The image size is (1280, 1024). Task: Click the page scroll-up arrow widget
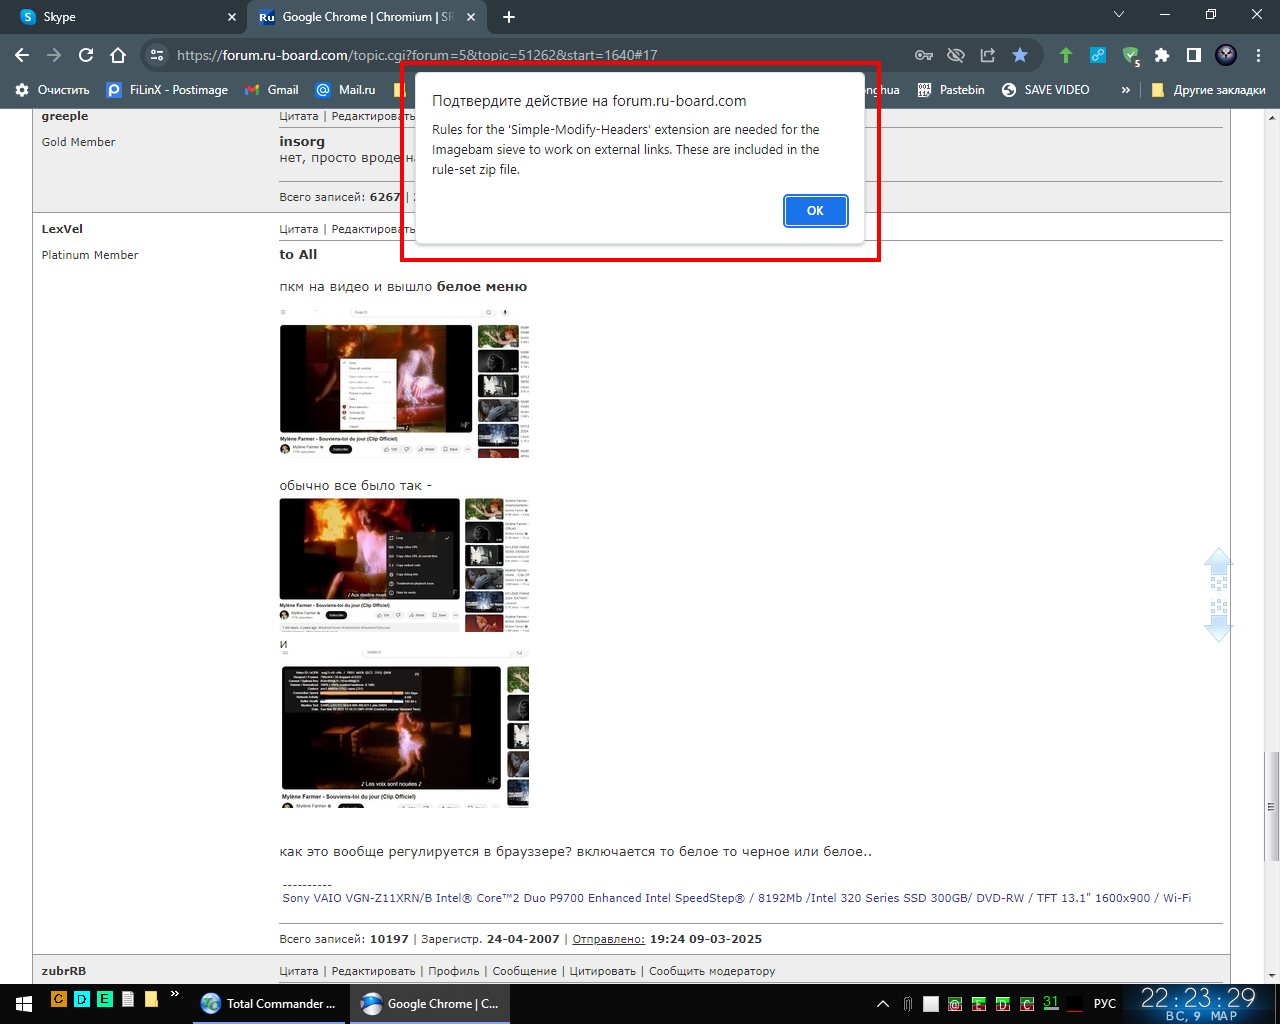coord(1218,567)
